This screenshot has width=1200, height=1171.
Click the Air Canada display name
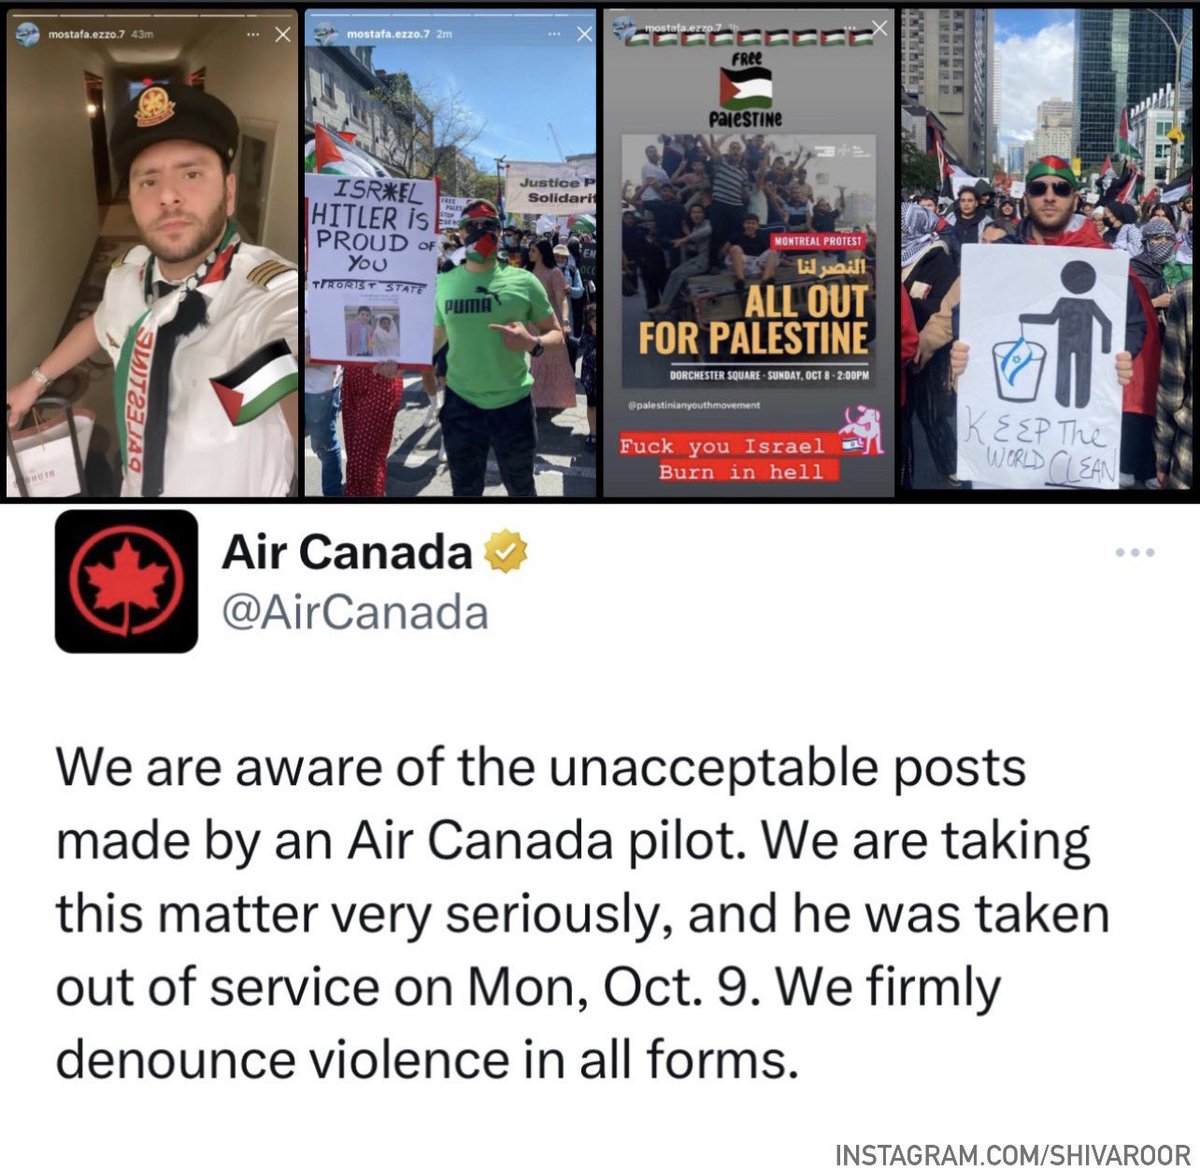347,551
